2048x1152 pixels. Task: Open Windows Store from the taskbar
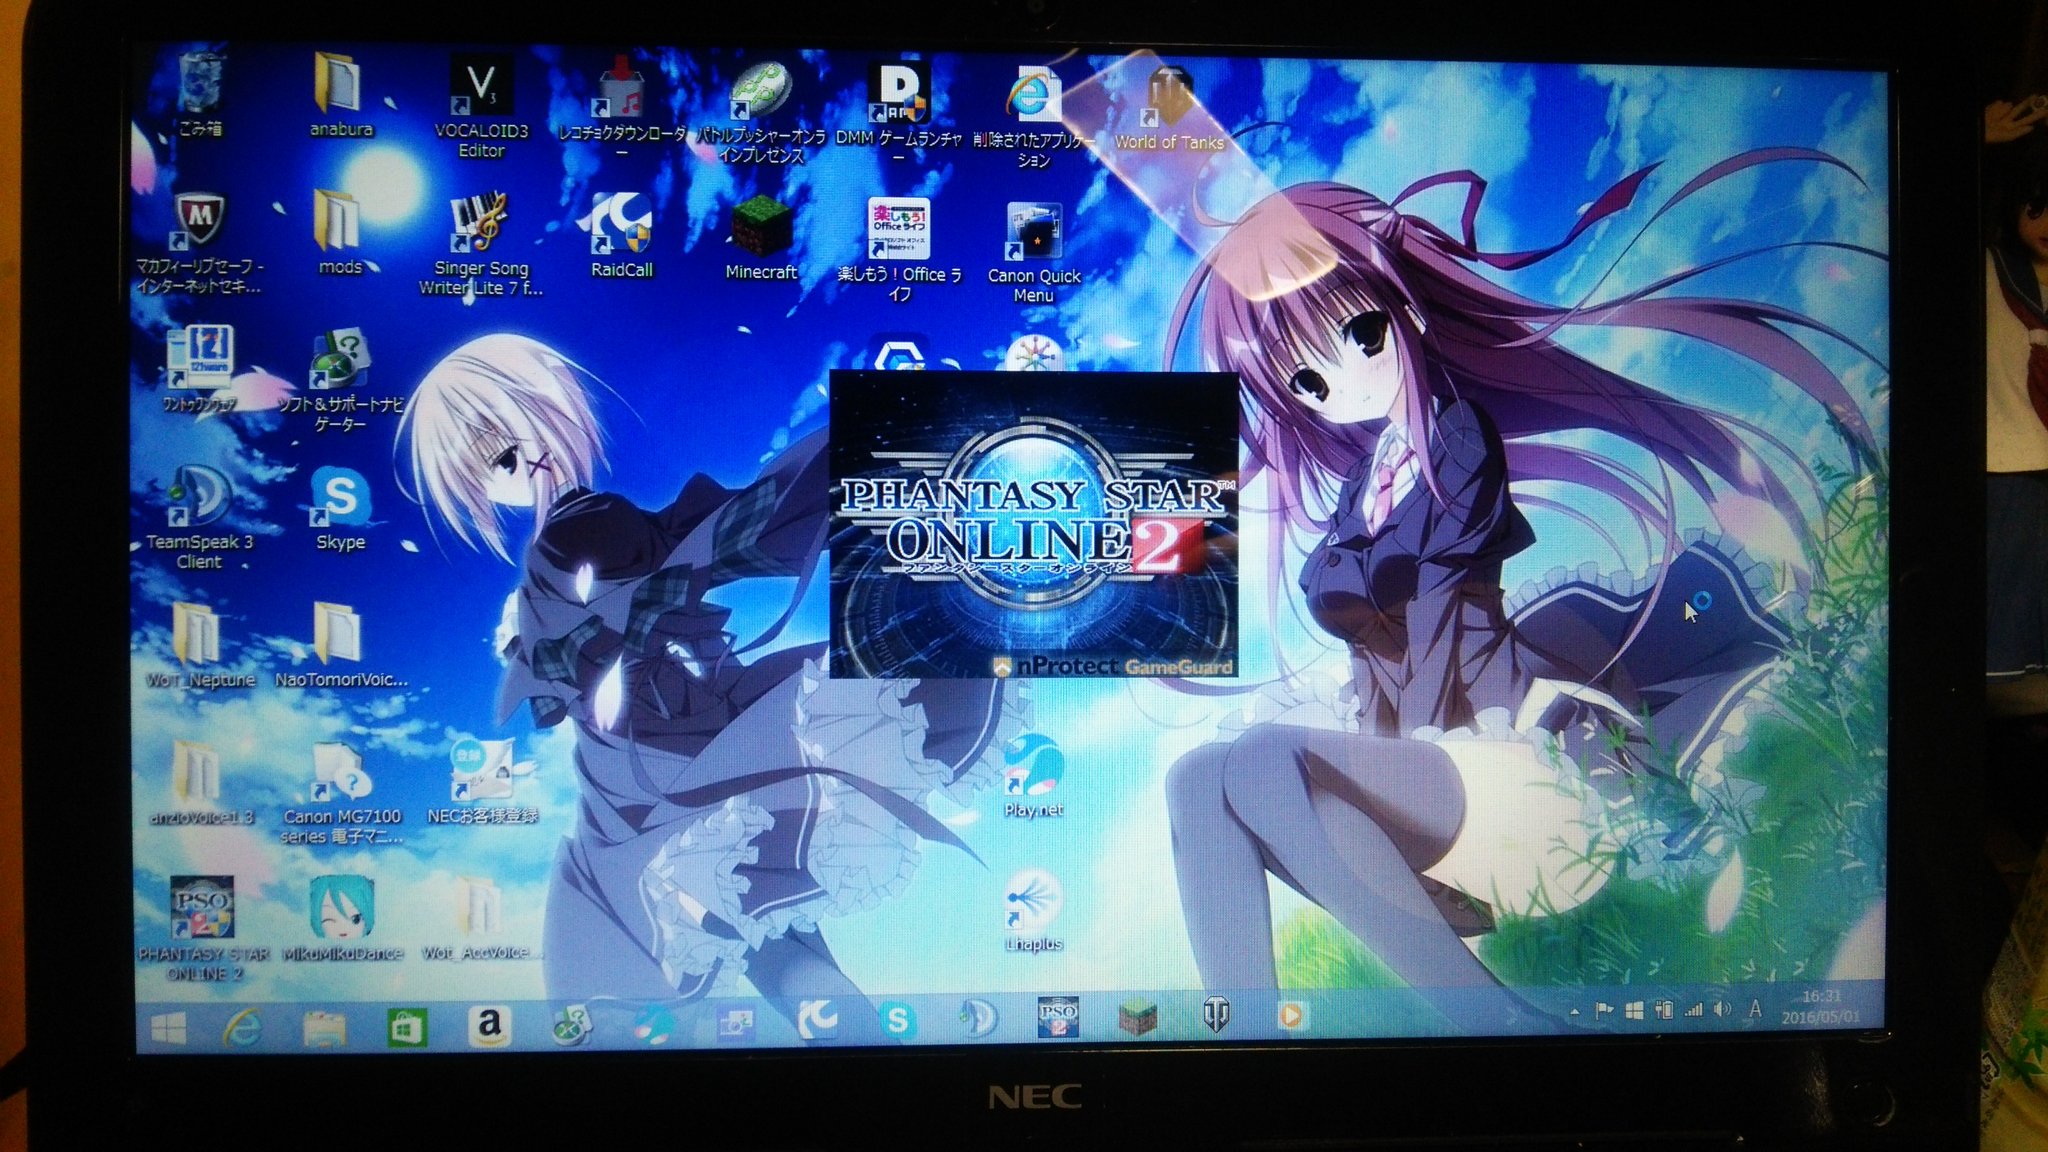[x=407, y=1026]
